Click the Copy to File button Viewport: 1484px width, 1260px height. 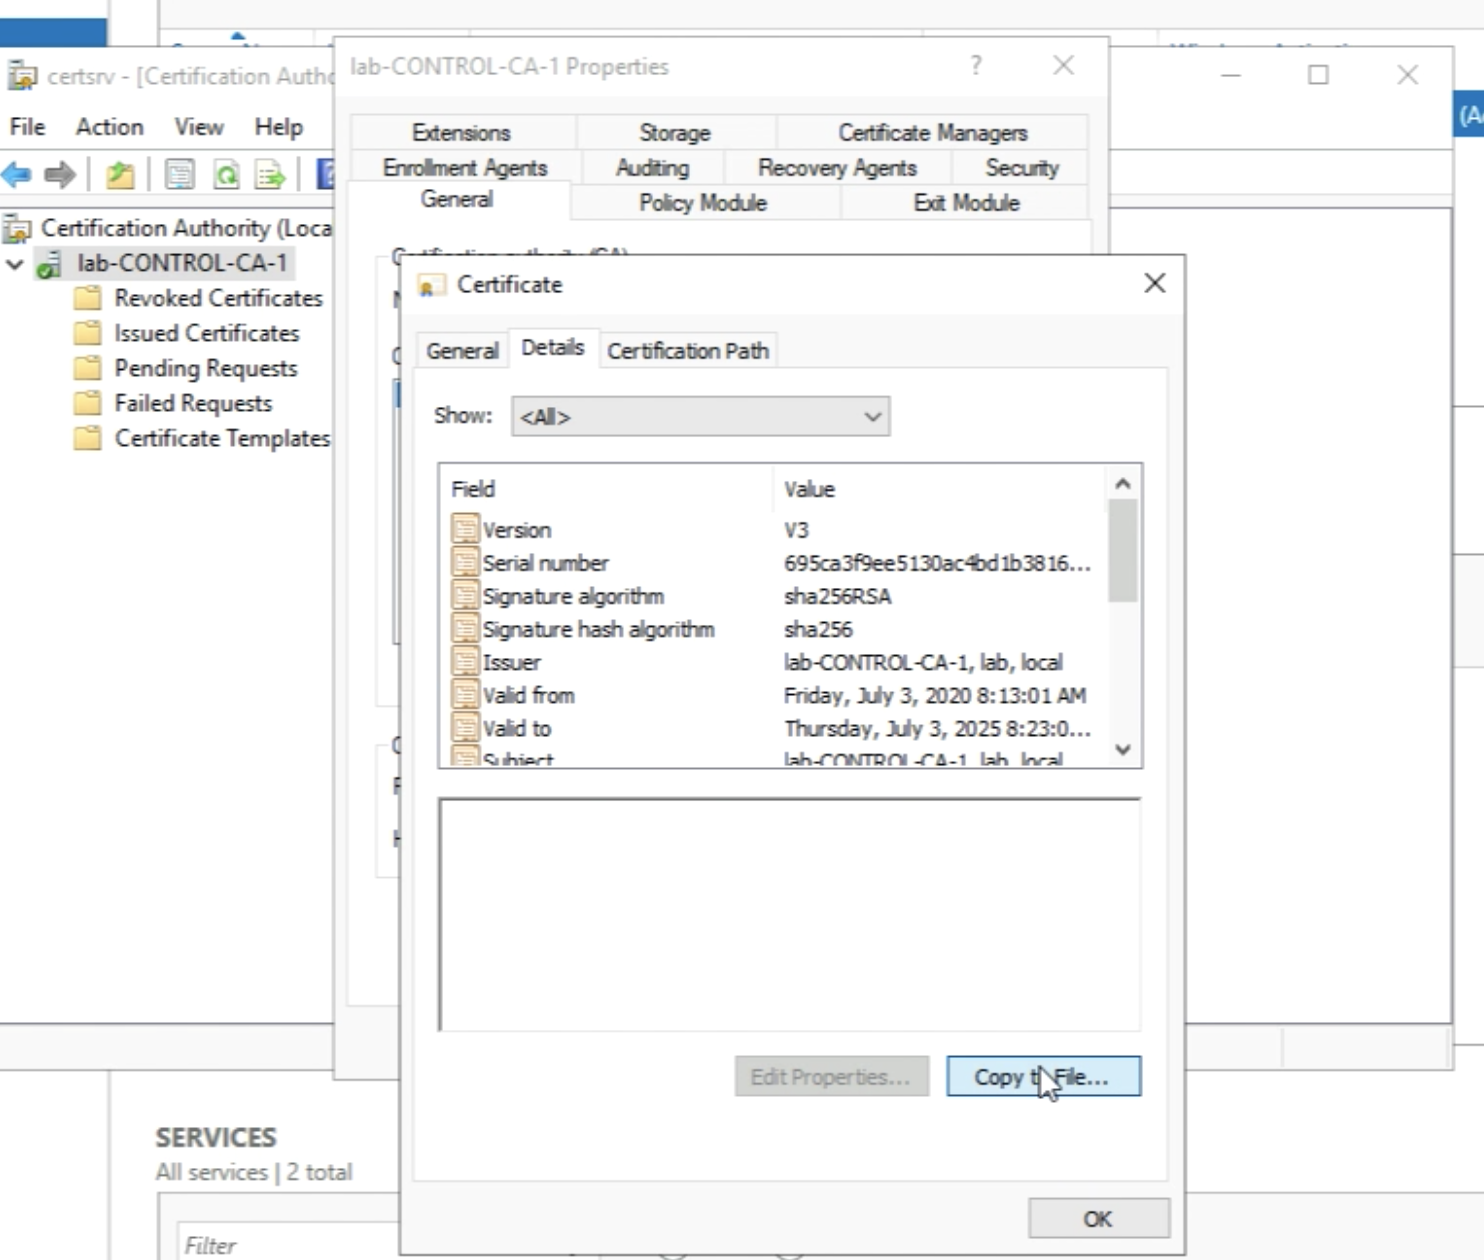1042,1077
